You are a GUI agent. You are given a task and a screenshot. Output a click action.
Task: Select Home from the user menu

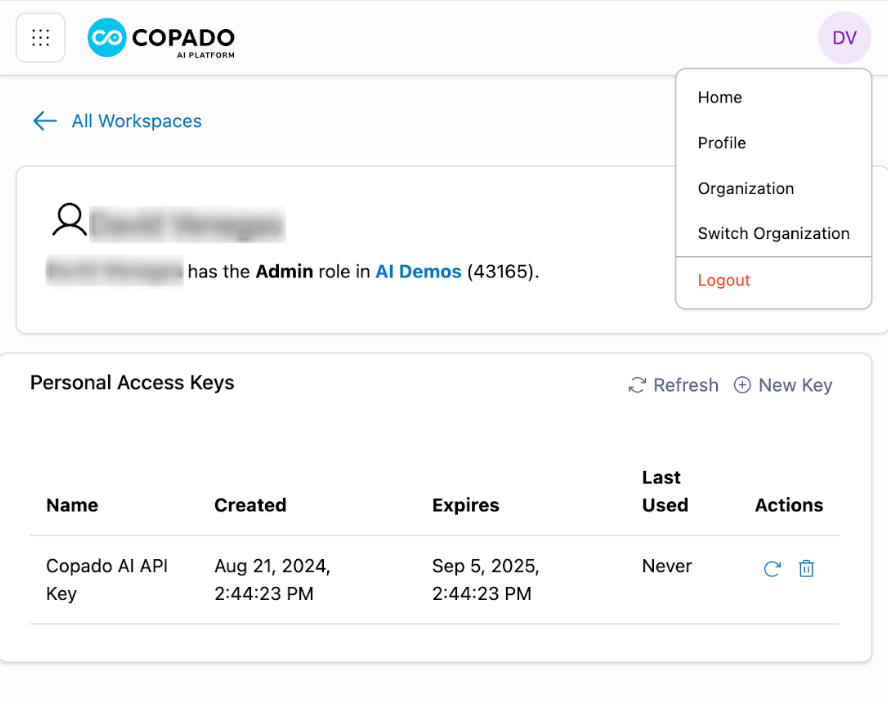(x=720, y=97)
